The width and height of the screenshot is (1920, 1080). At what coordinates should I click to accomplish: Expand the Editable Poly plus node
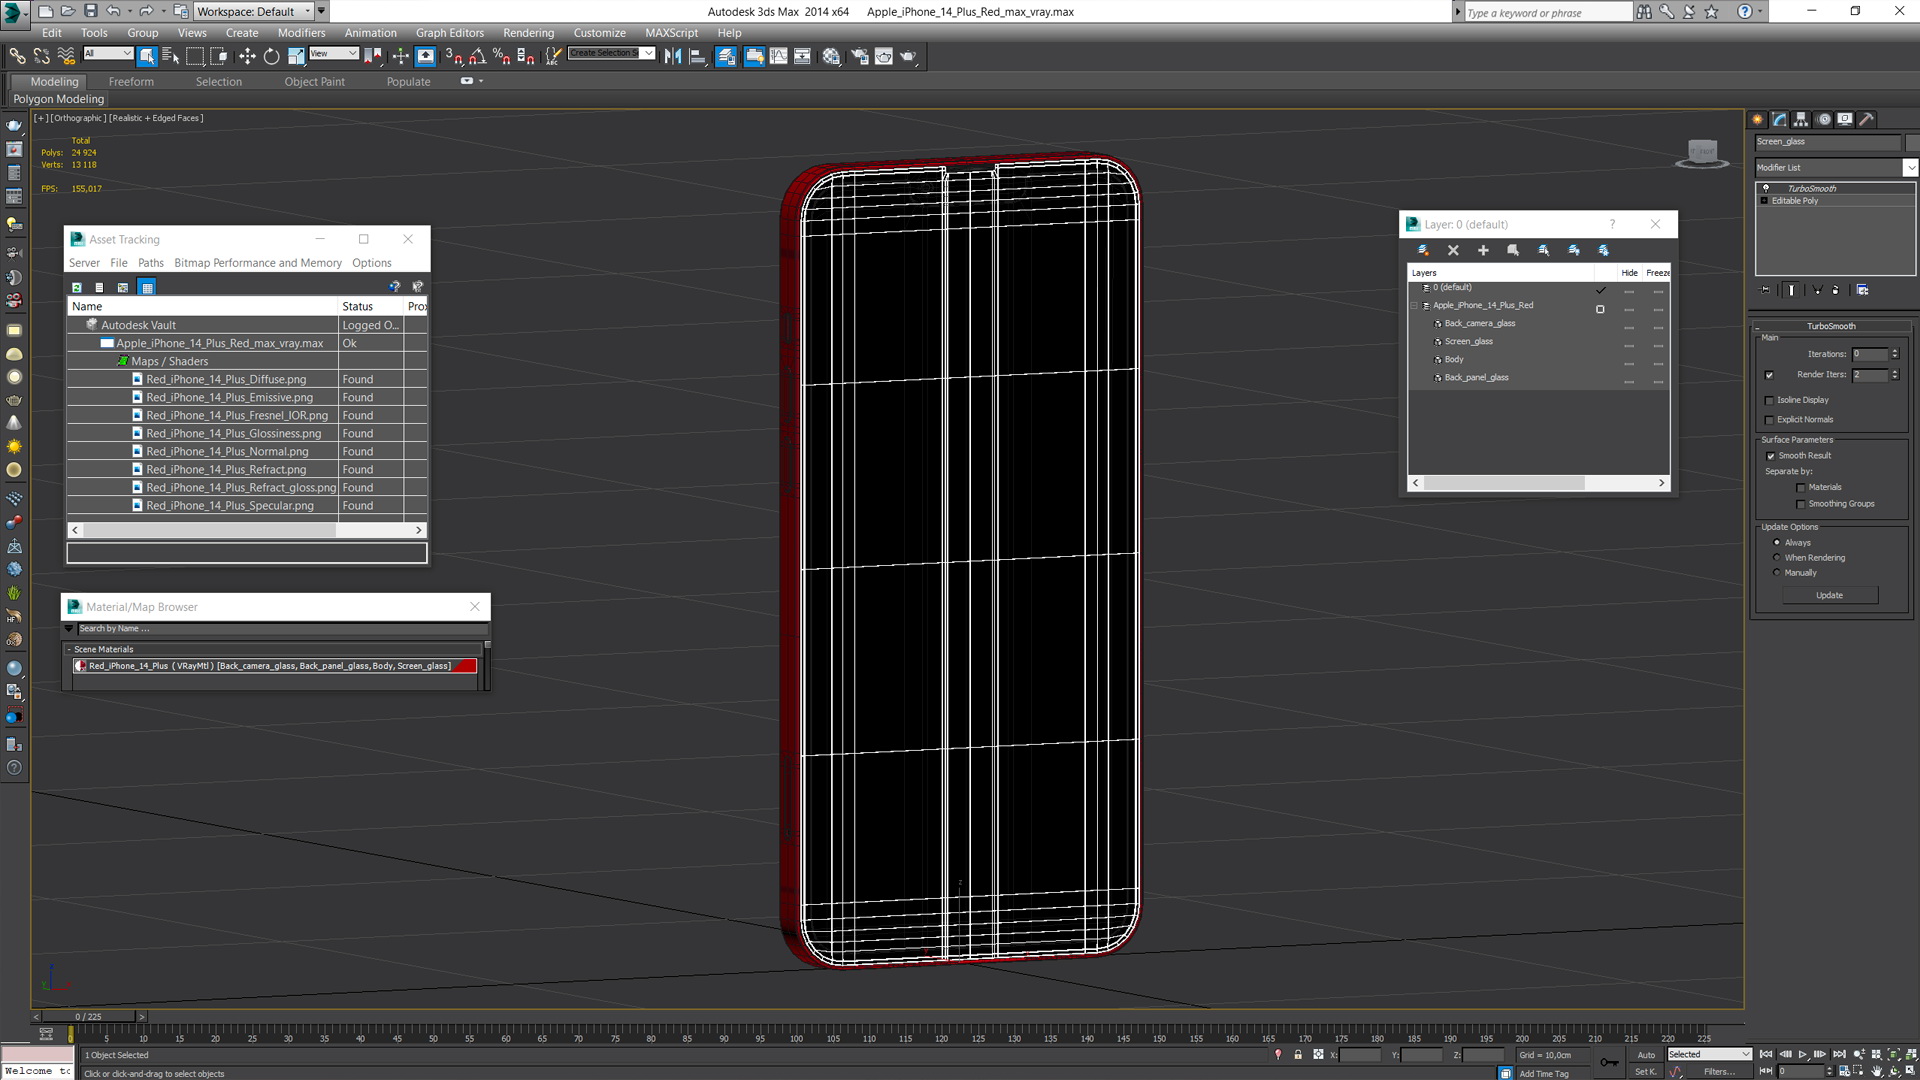pos(1765,201)
